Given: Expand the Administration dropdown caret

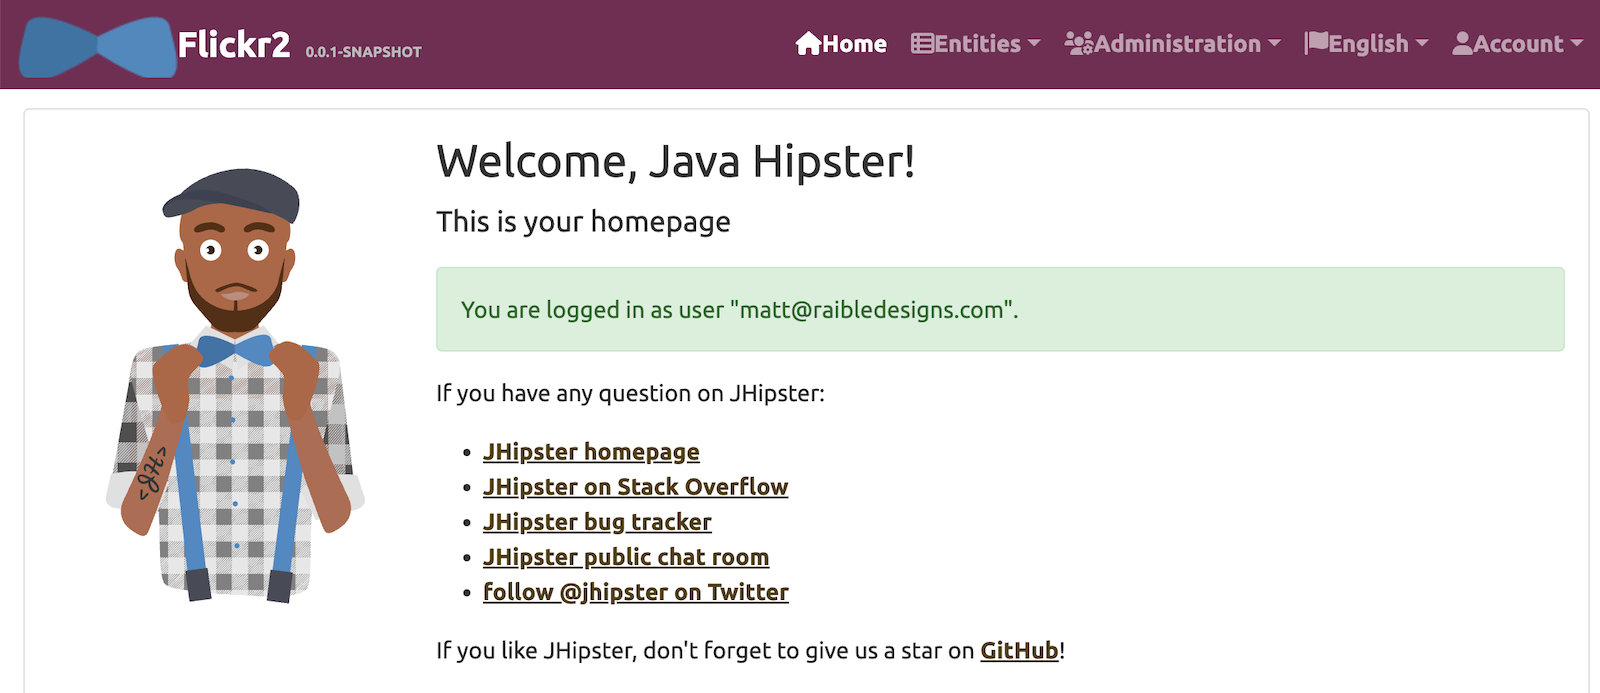Looking at the screenshot, I should pos(1274,44).
